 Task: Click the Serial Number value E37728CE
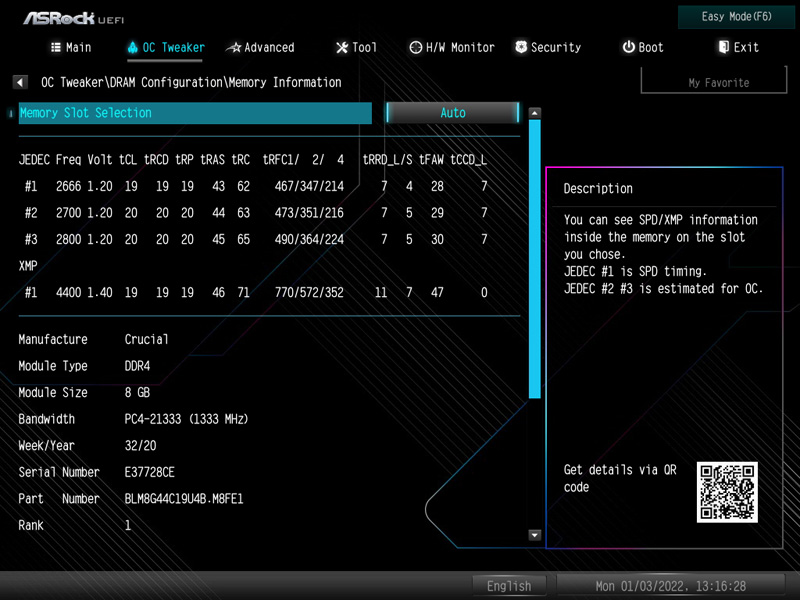tap(149, 472)
